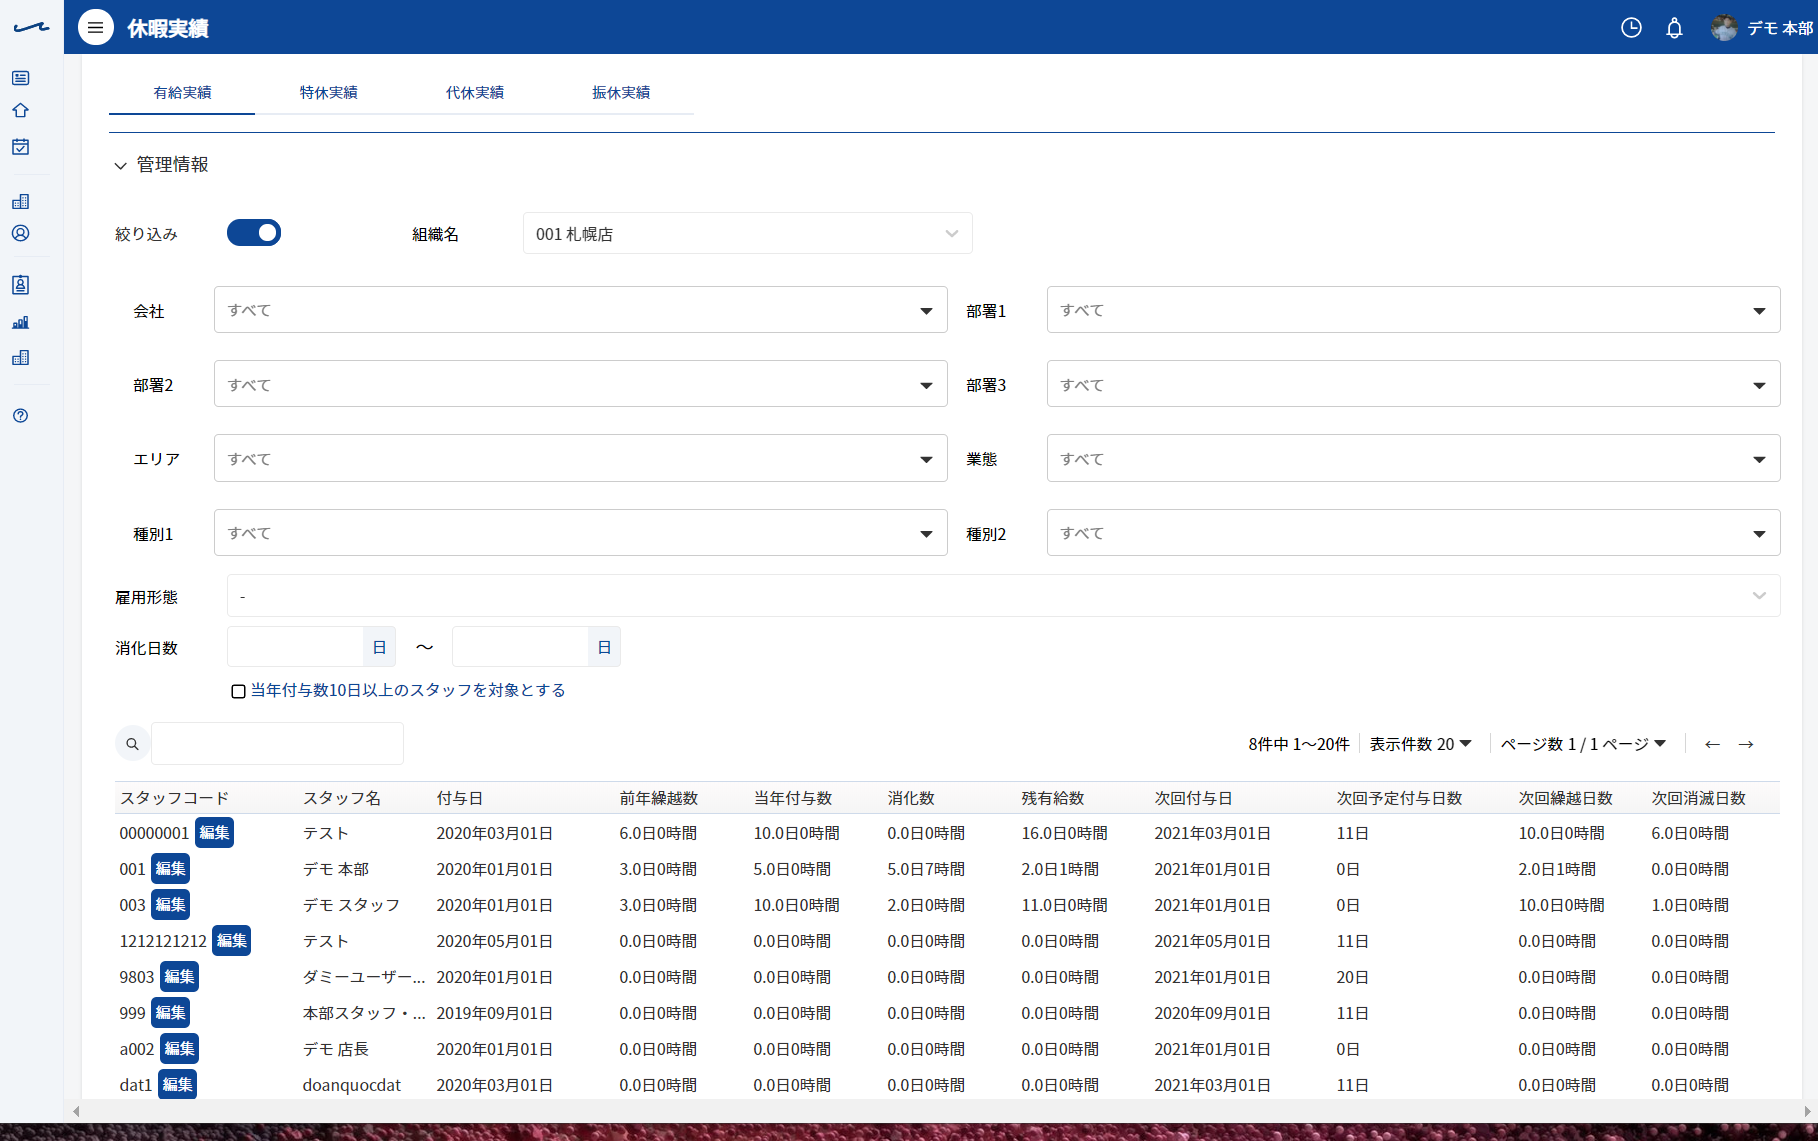Open the 部署3 dropdown

(x=1413, y=384)
